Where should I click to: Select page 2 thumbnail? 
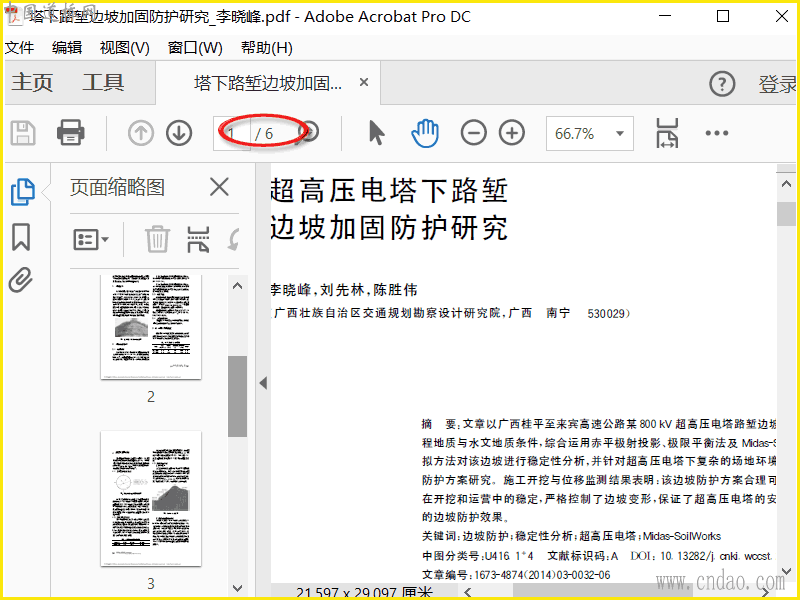point(151,327)
